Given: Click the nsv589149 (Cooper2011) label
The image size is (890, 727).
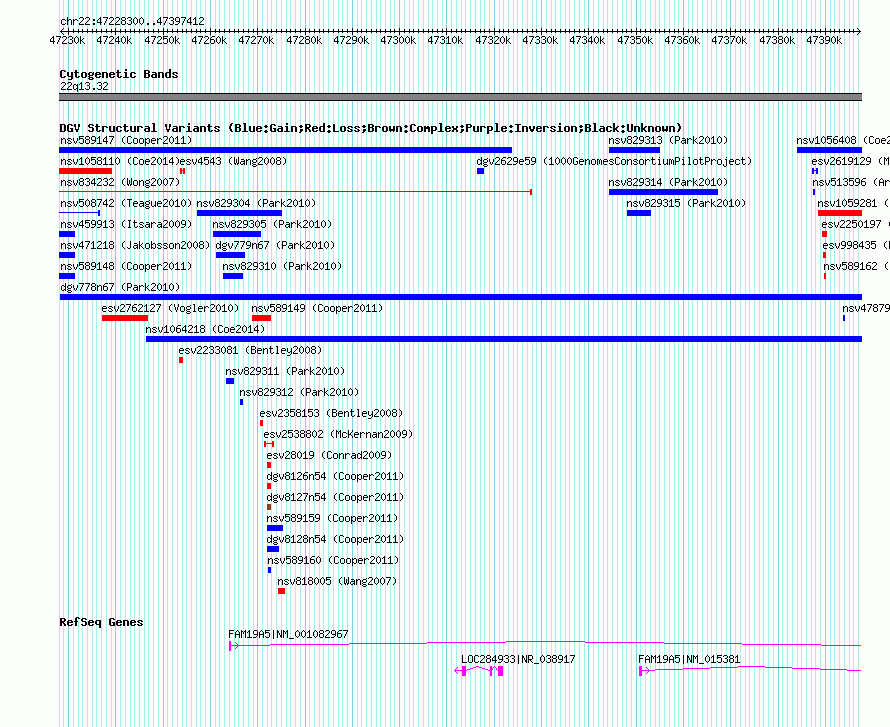Looking at the screenshot, I should point(317,308).
